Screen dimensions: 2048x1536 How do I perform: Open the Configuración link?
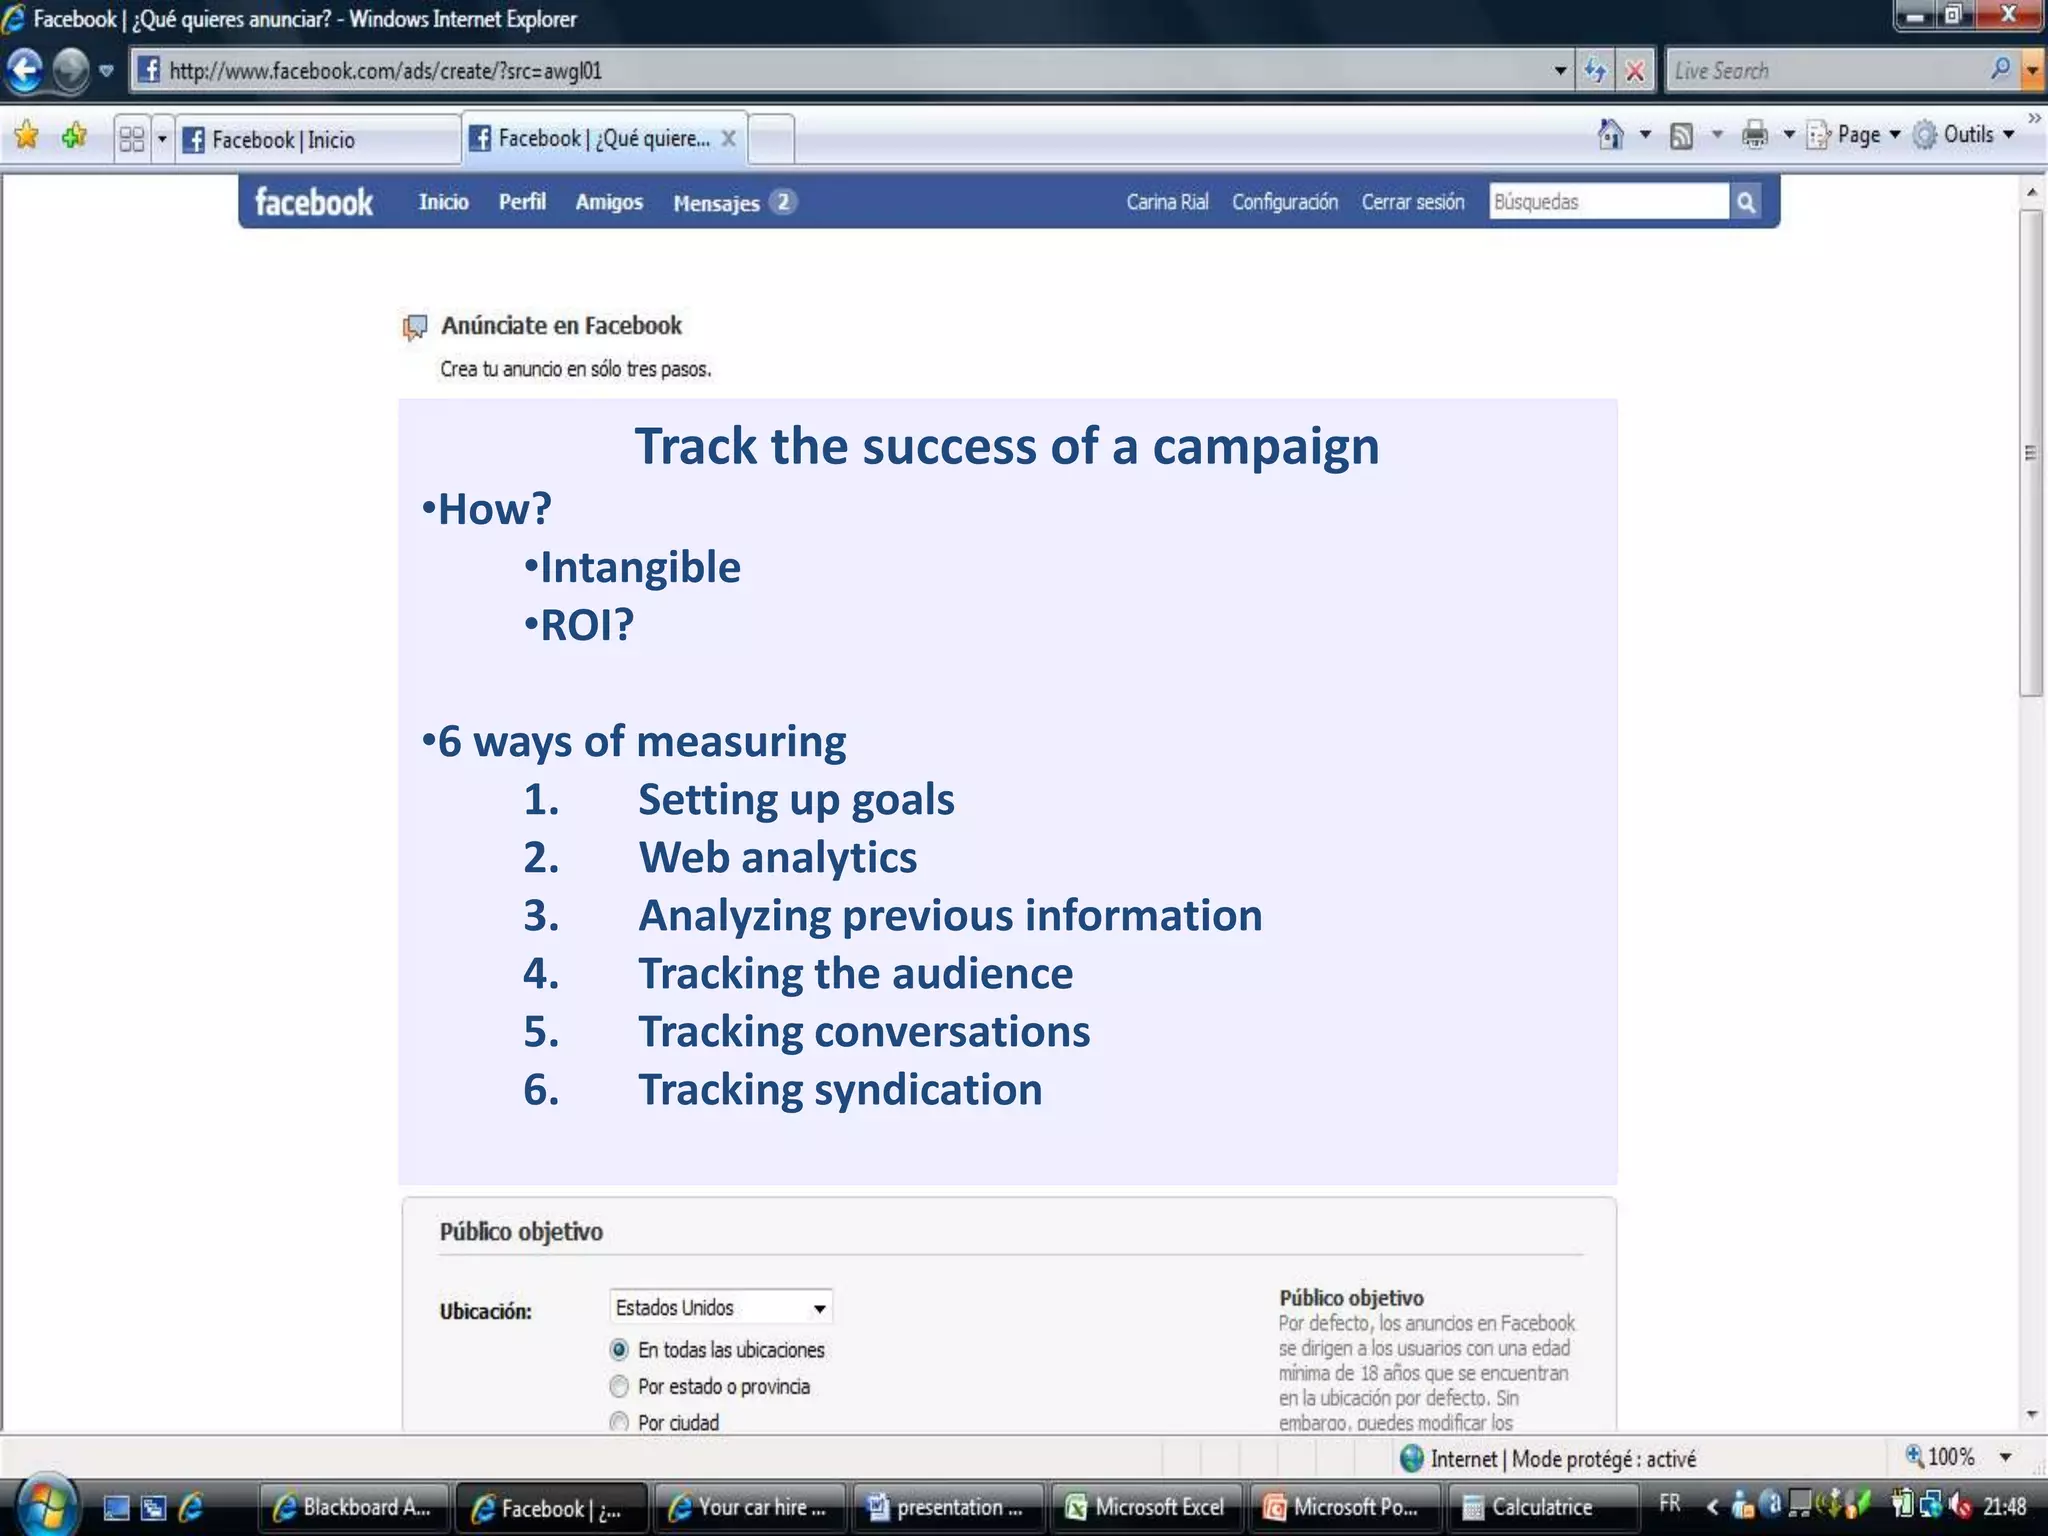(x=1284, y=202)
